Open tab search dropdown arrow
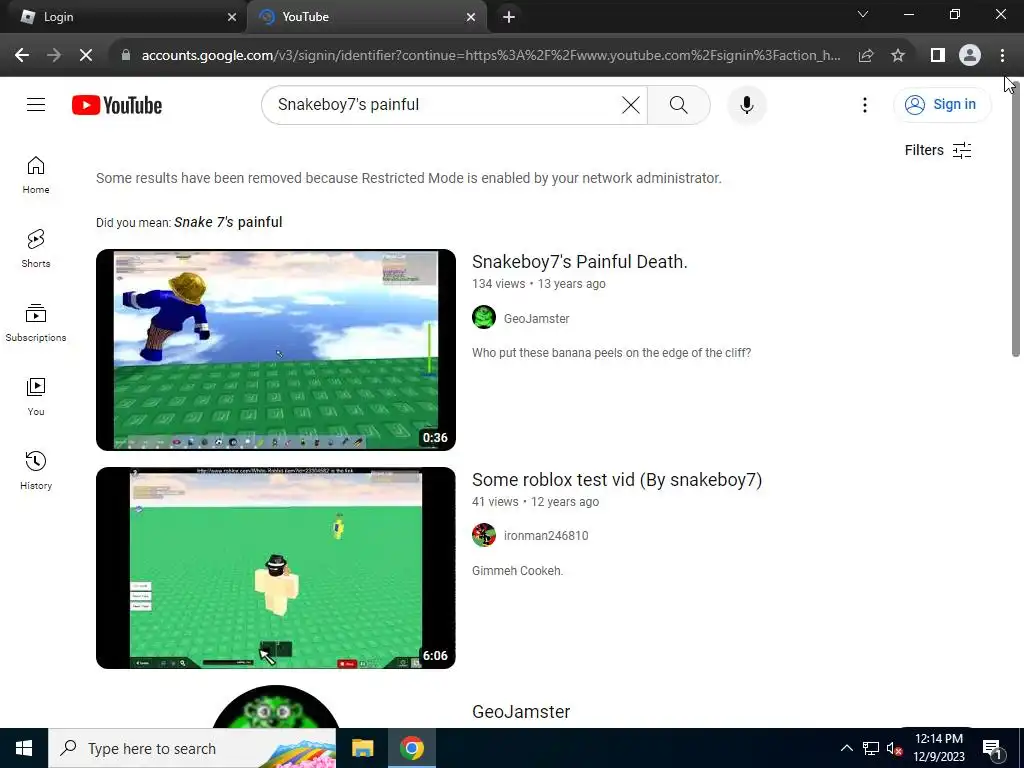 point(863,14)
